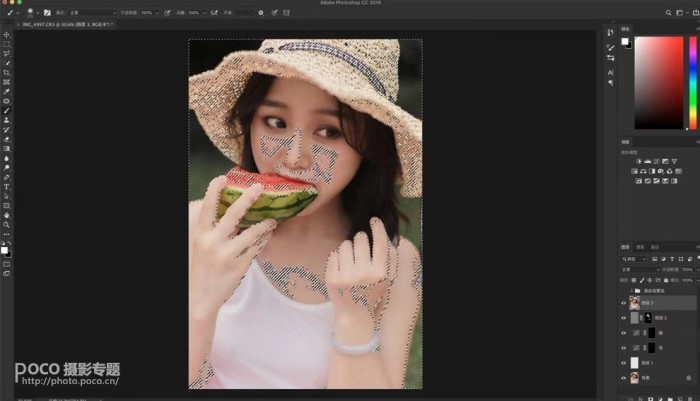Screen dimensions: 700x401
Task: Select the Color panel tab
Action: (x=625, y=29)
